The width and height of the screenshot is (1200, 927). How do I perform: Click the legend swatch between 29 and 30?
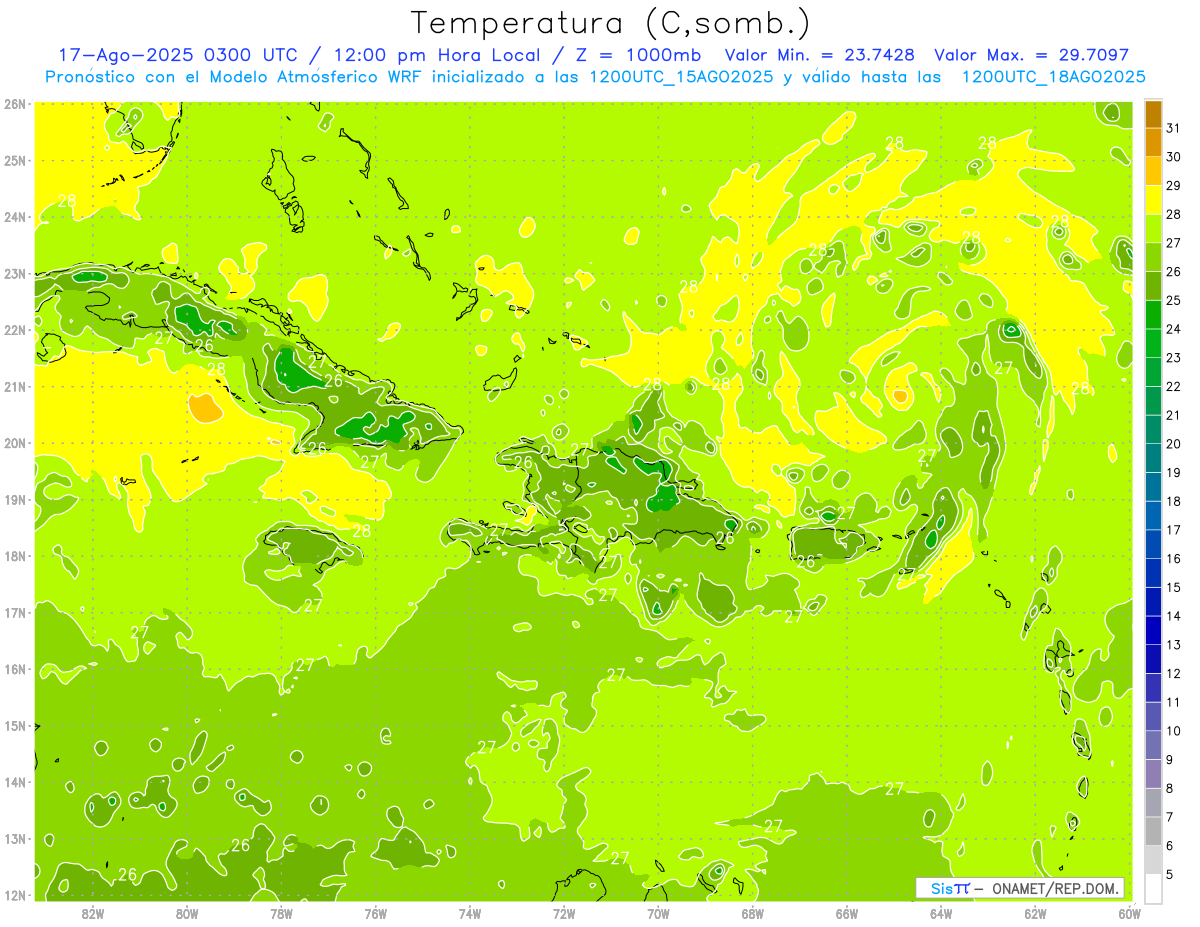1153,171
